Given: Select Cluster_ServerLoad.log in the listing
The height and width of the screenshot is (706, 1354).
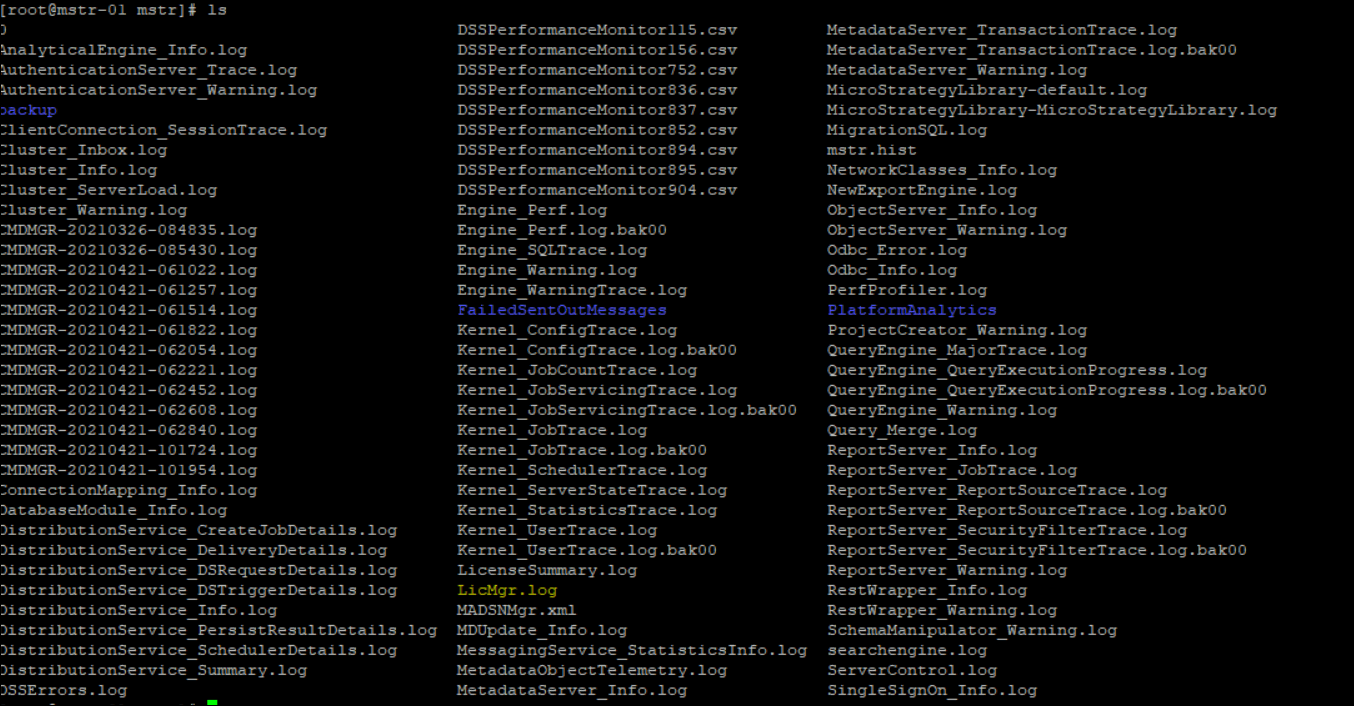Looking at the screenshot, I should point(108,190).
